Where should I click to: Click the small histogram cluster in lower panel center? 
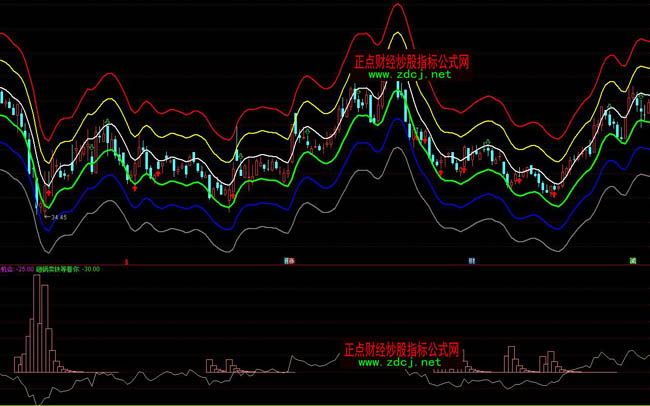(216, 366)
